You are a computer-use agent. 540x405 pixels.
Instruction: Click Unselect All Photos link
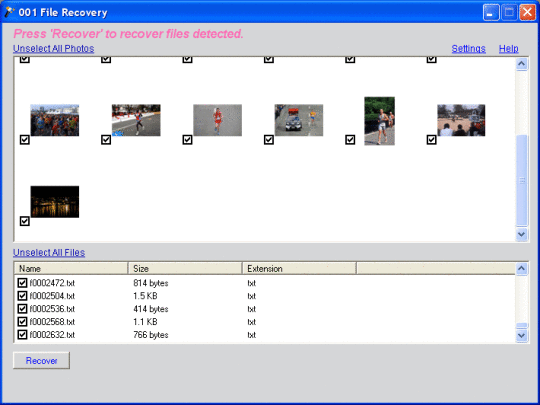(53, 49)
